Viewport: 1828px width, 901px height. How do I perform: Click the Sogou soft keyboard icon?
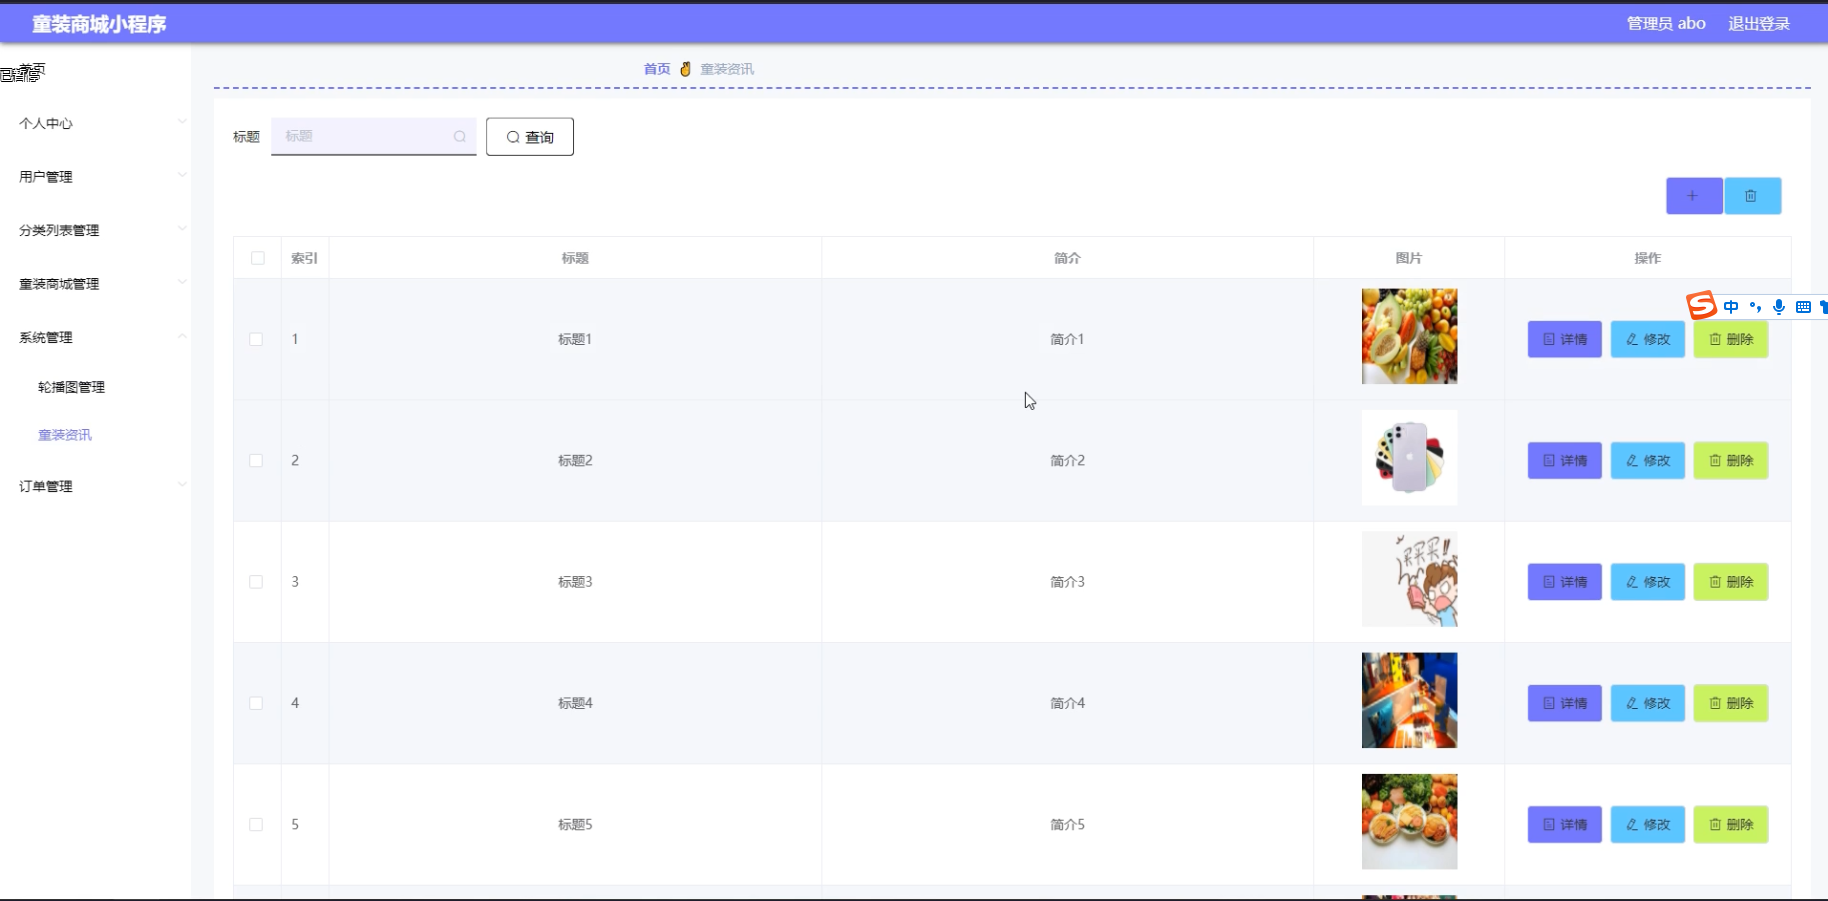[x=1803, y=307]
